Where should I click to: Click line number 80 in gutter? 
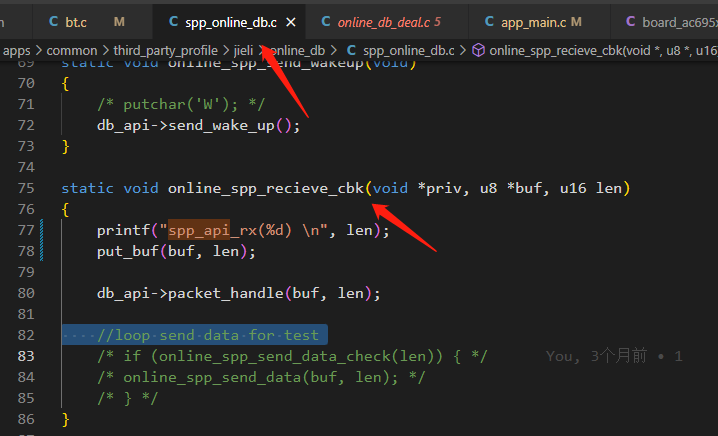coord(26,293)
